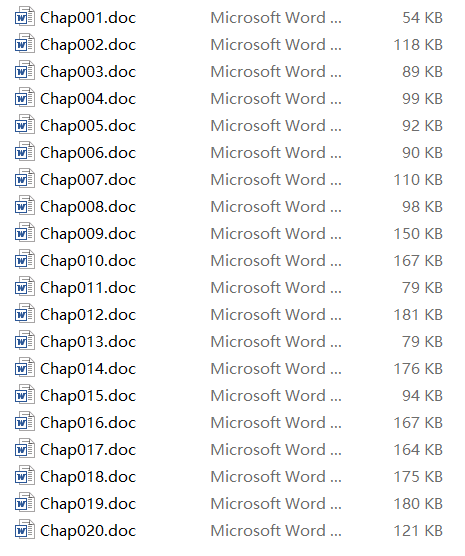Select the Word document icon for Chap007.doc
This screenshot has height=556, width=465.
[25, 178]
